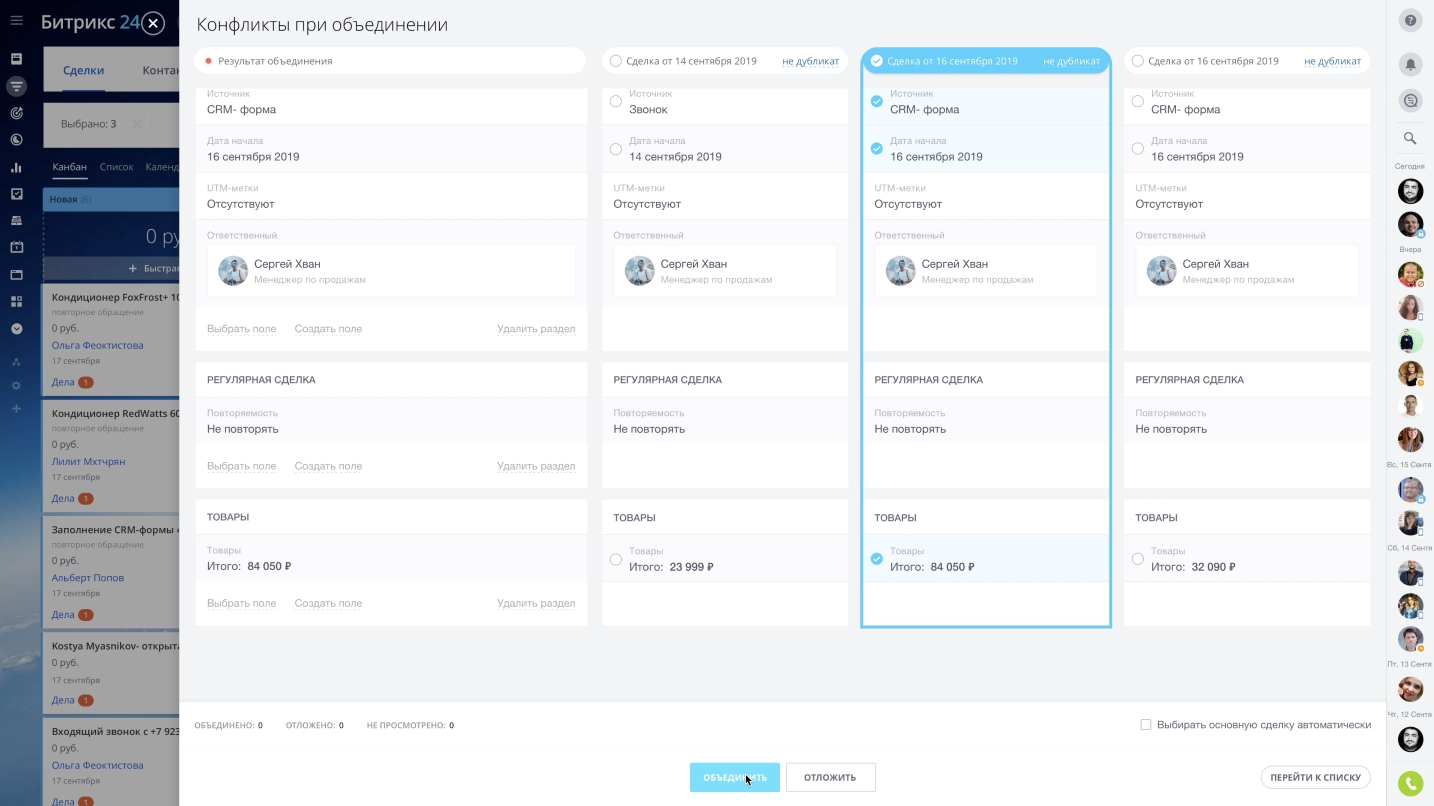Open the Список view tab
This screenshot has width=1434, height=806.
pyautogui.click(x=116, y=167)
